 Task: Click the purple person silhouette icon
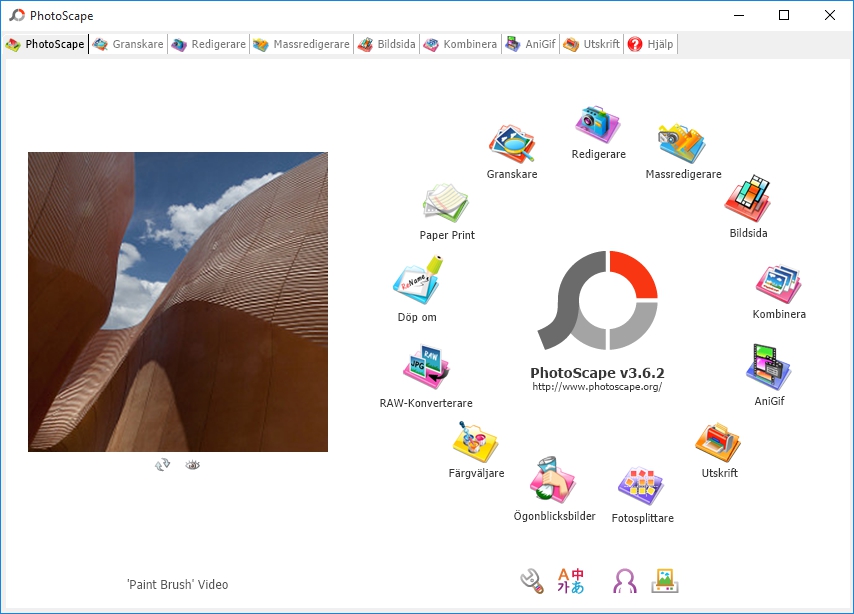[x=625, y=581]
